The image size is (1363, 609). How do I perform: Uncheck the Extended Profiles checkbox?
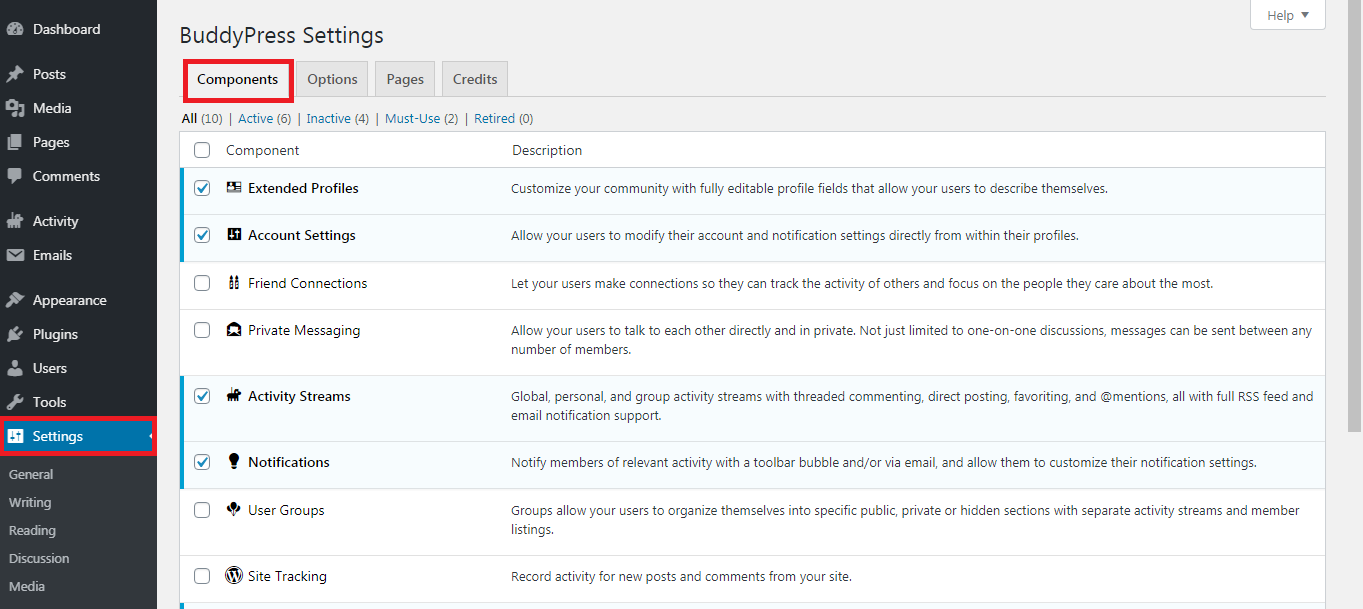click(202, 188)
